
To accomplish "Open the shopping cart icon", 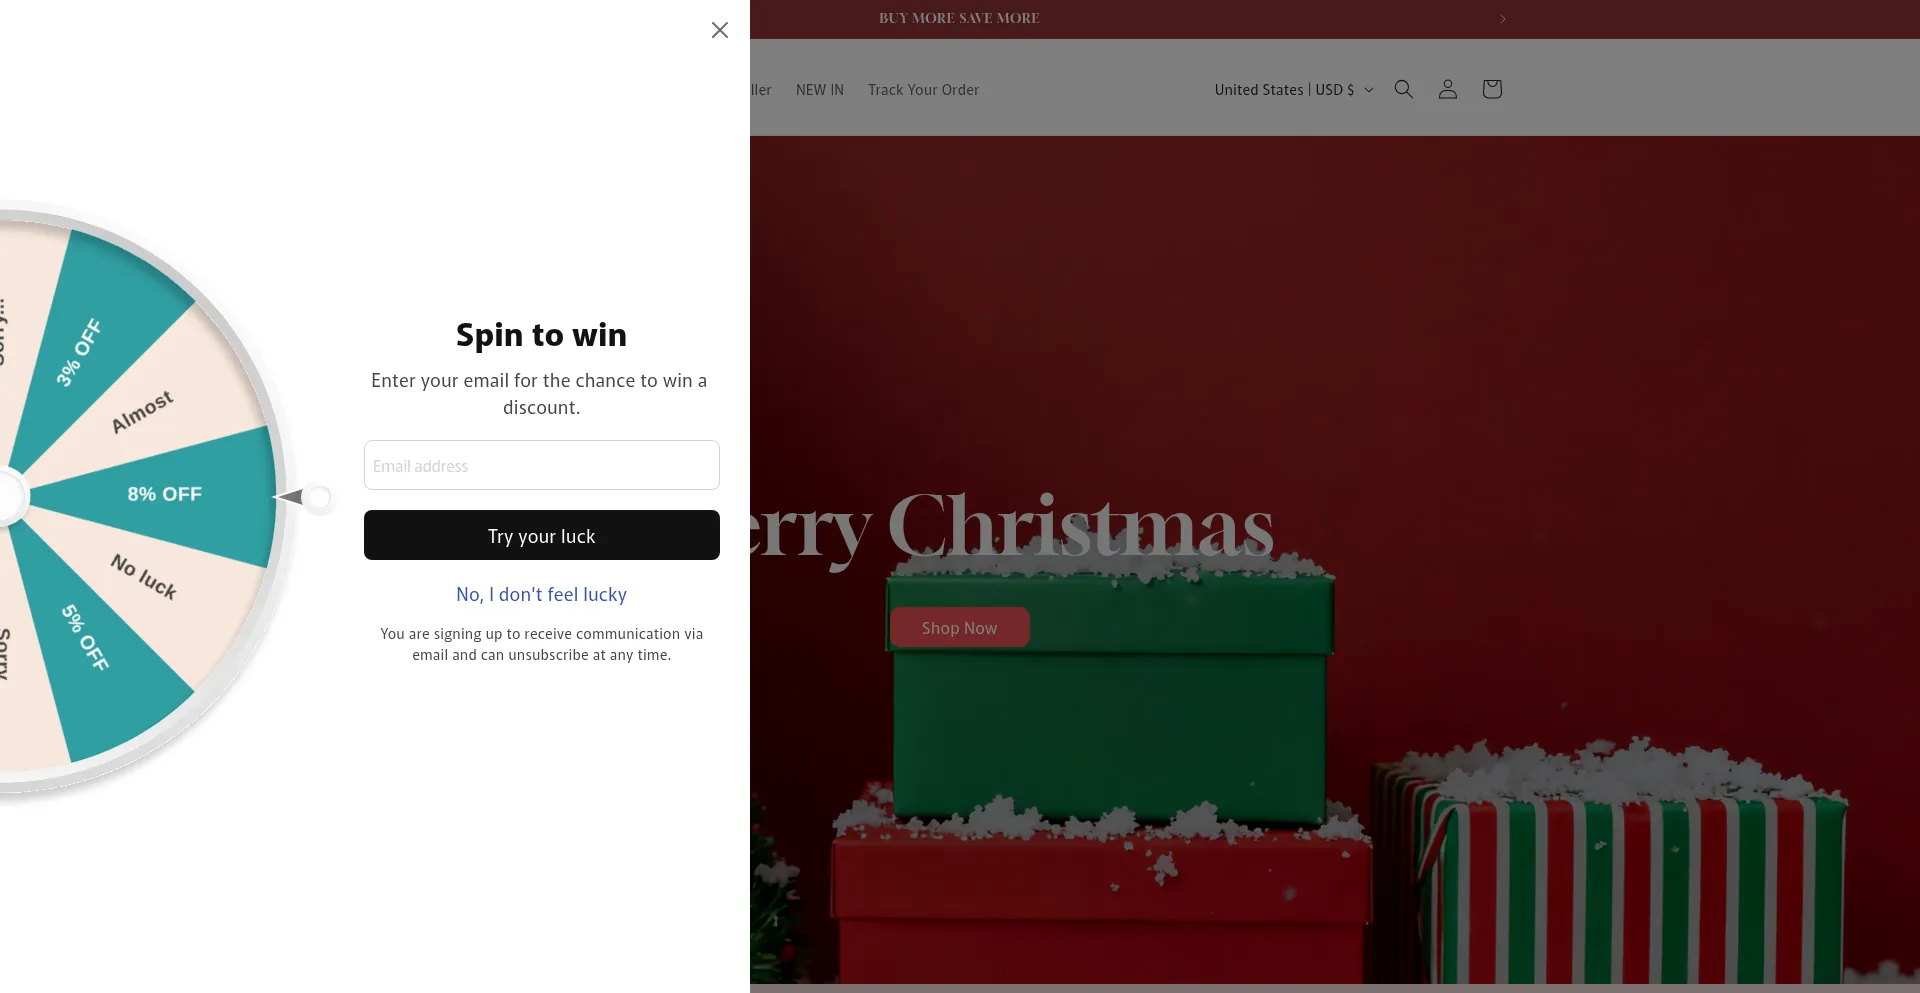I will 1492,89.
